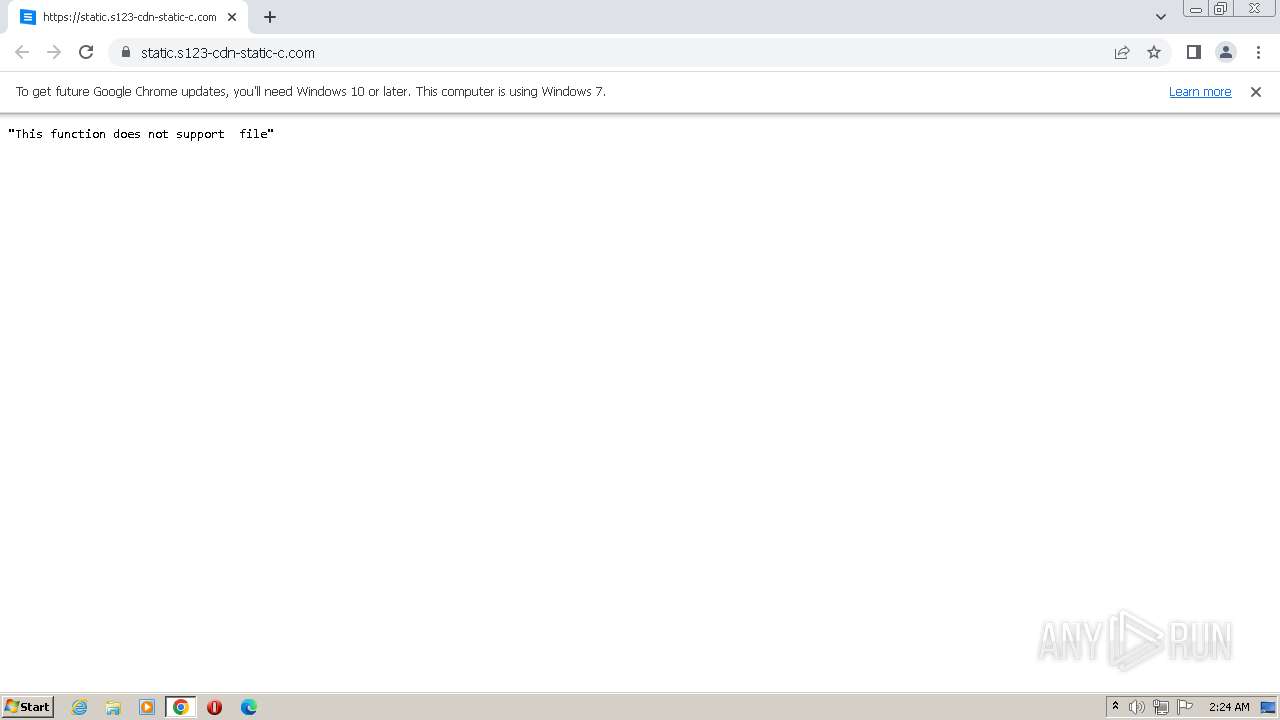Open a new tab with plus button
This screenshot has height=720, width=1280.
click(x=270, y=17)
